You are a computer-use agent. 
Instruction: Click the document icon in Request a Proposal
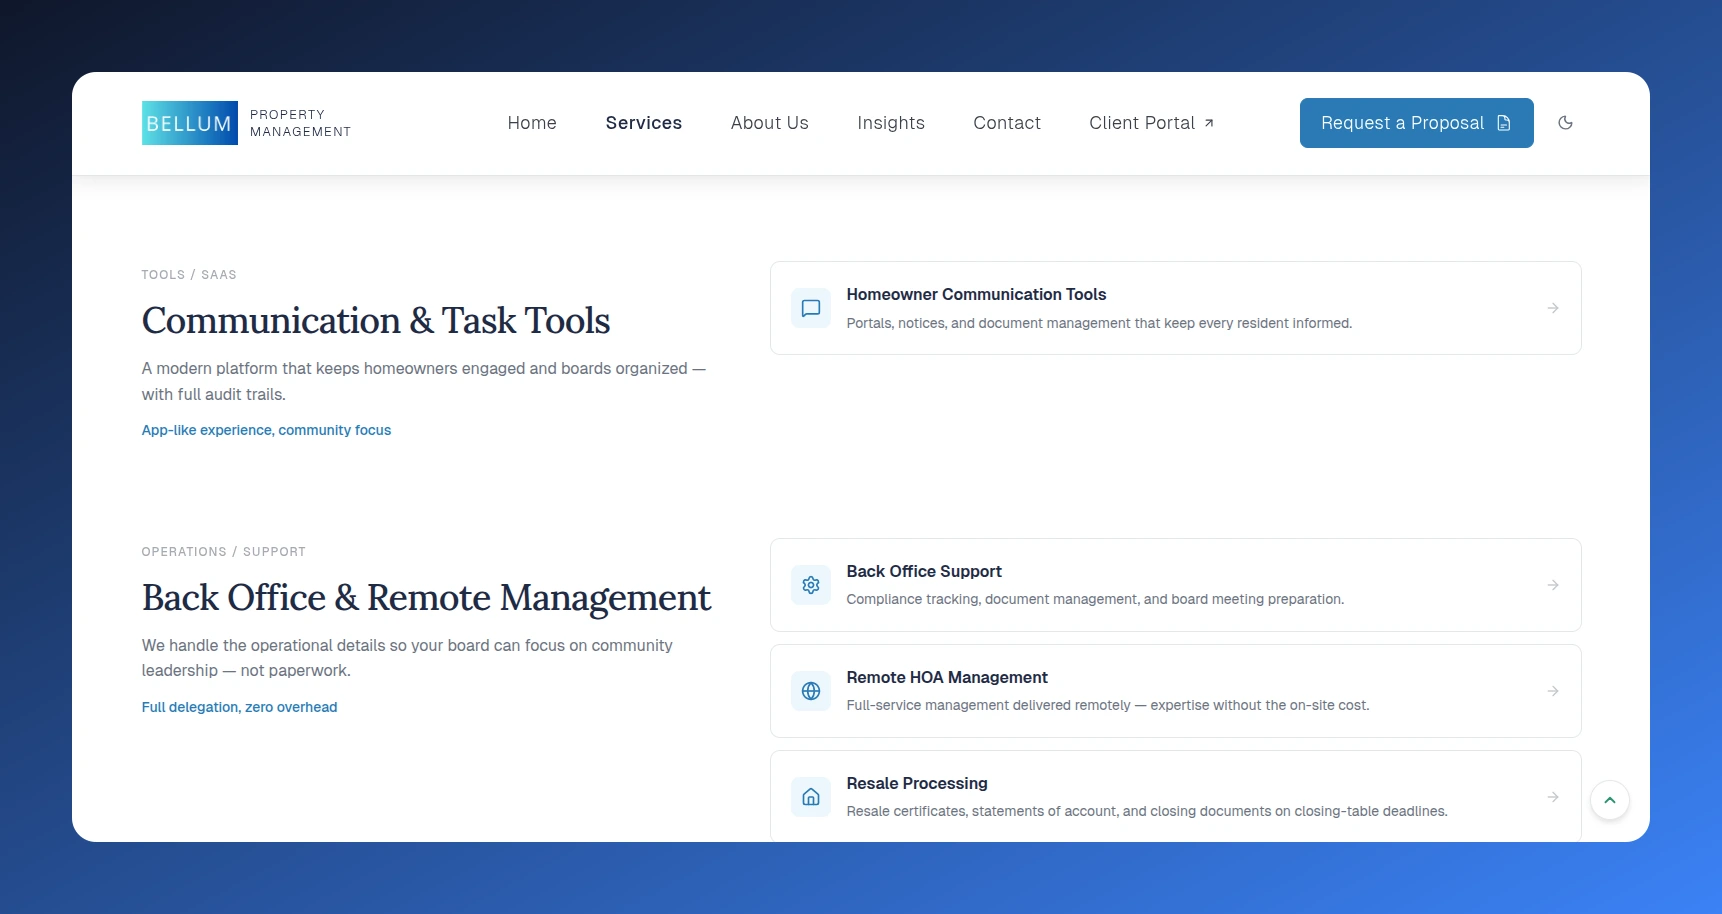click(1504, 123)
